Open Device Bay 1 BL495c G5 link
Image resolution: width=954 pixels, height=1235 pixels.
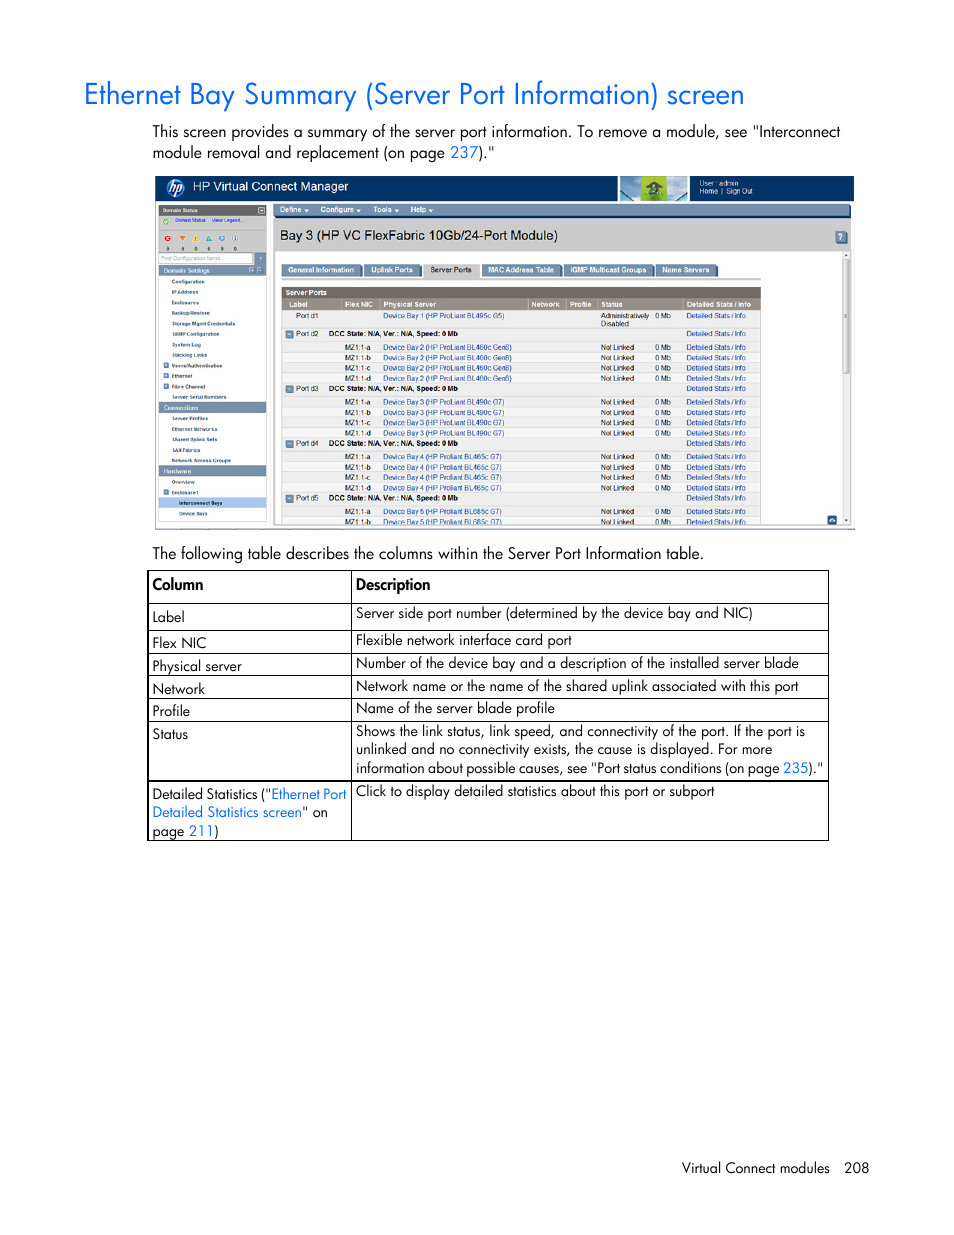point(444,316)
